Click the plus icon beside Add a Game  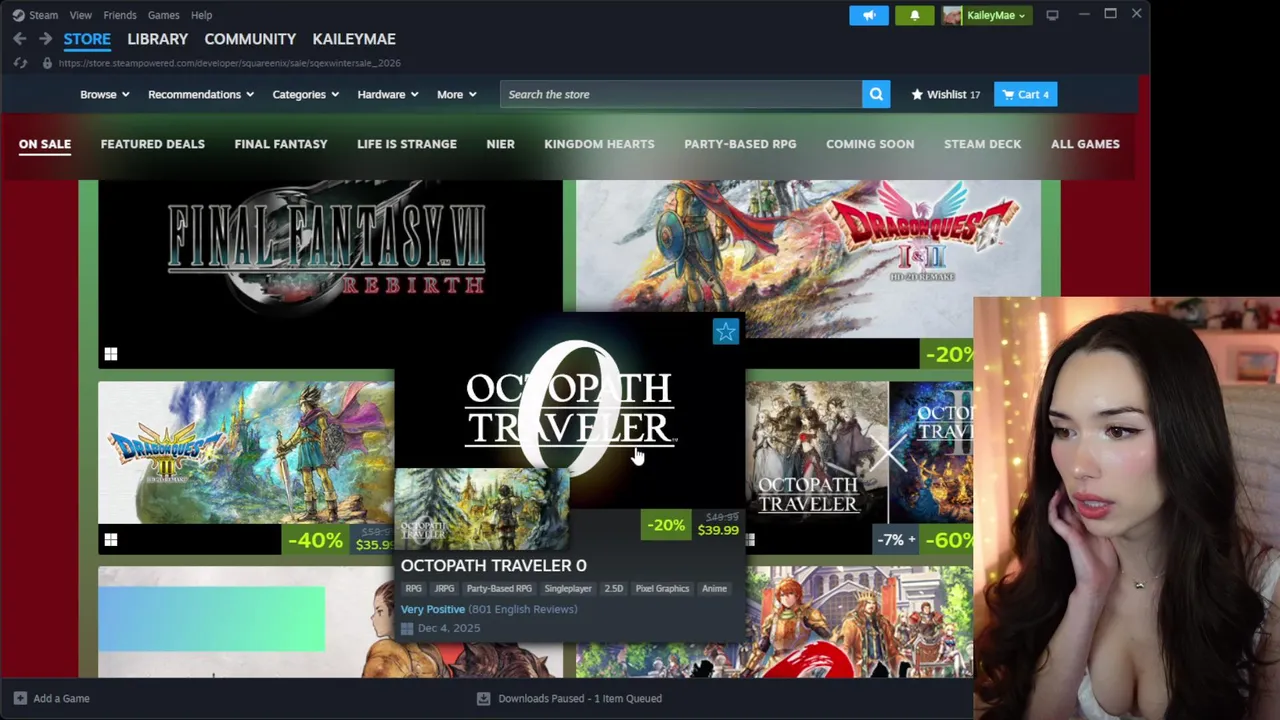point(20,698)
